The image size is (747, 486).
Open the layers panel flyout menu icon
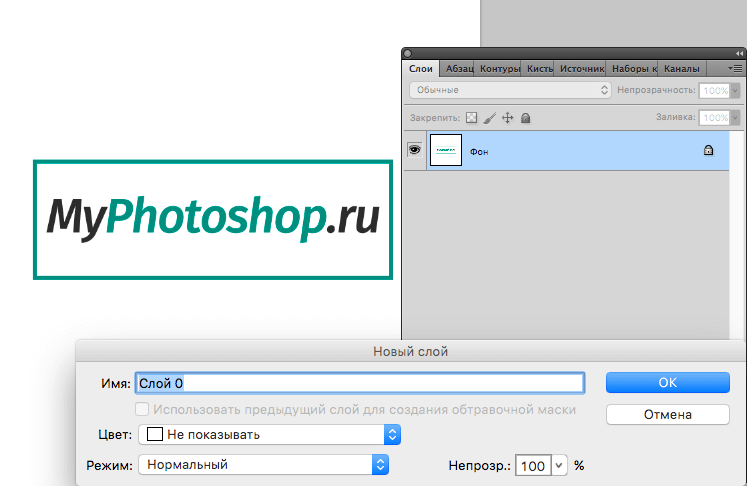click(x=735, y=69)
